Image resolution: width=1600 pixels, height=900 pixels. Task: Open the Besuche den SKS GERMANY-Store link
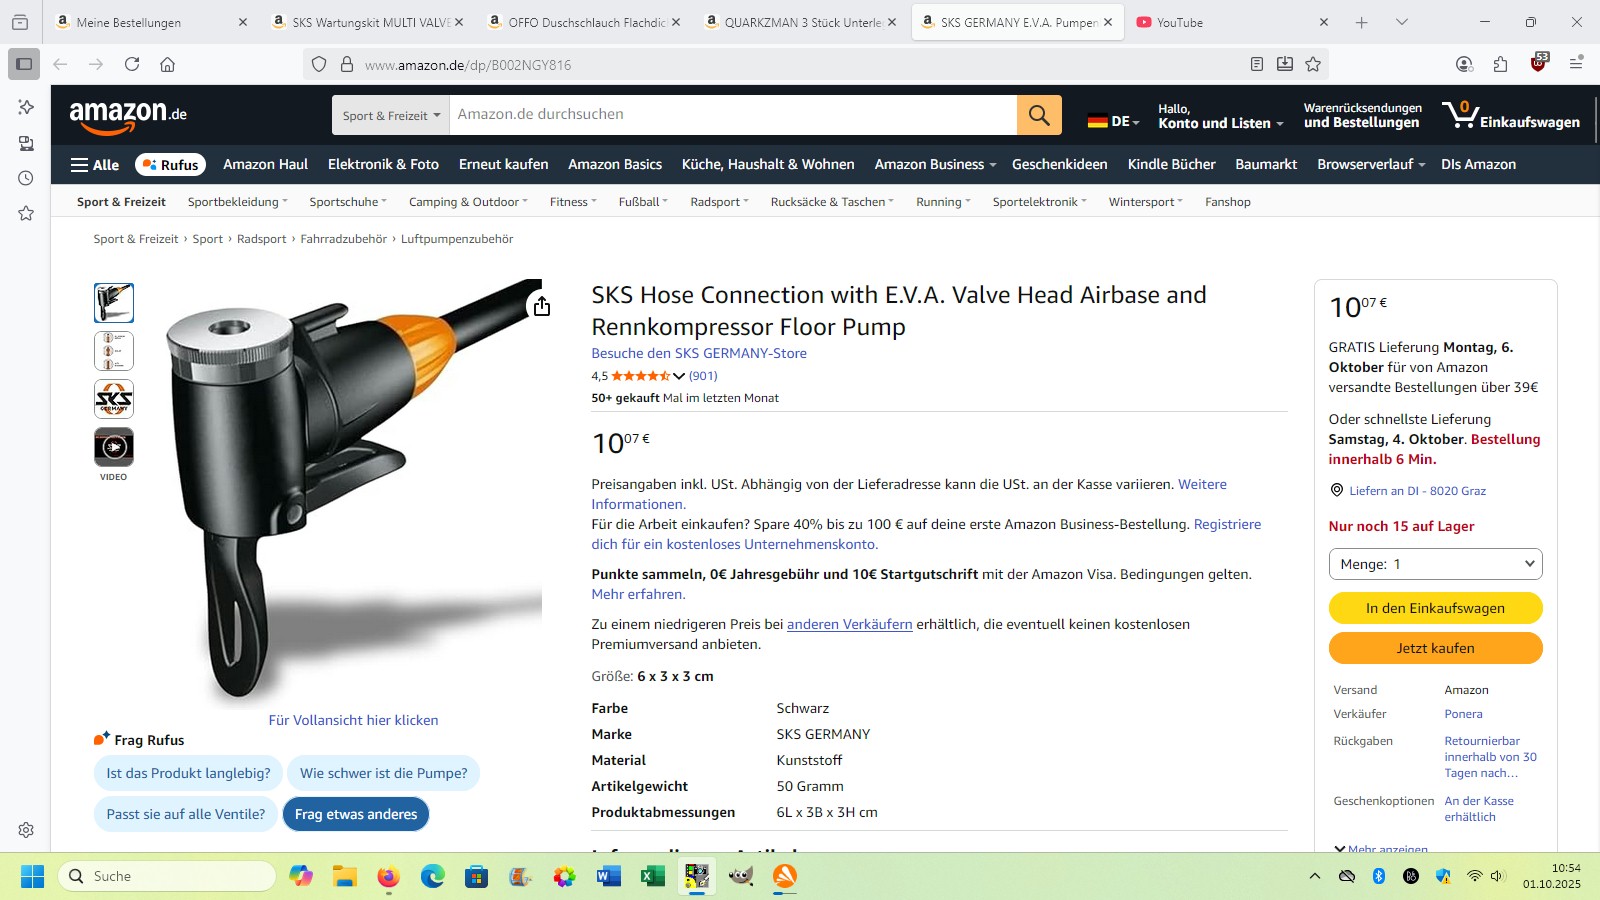coord(699,353)
